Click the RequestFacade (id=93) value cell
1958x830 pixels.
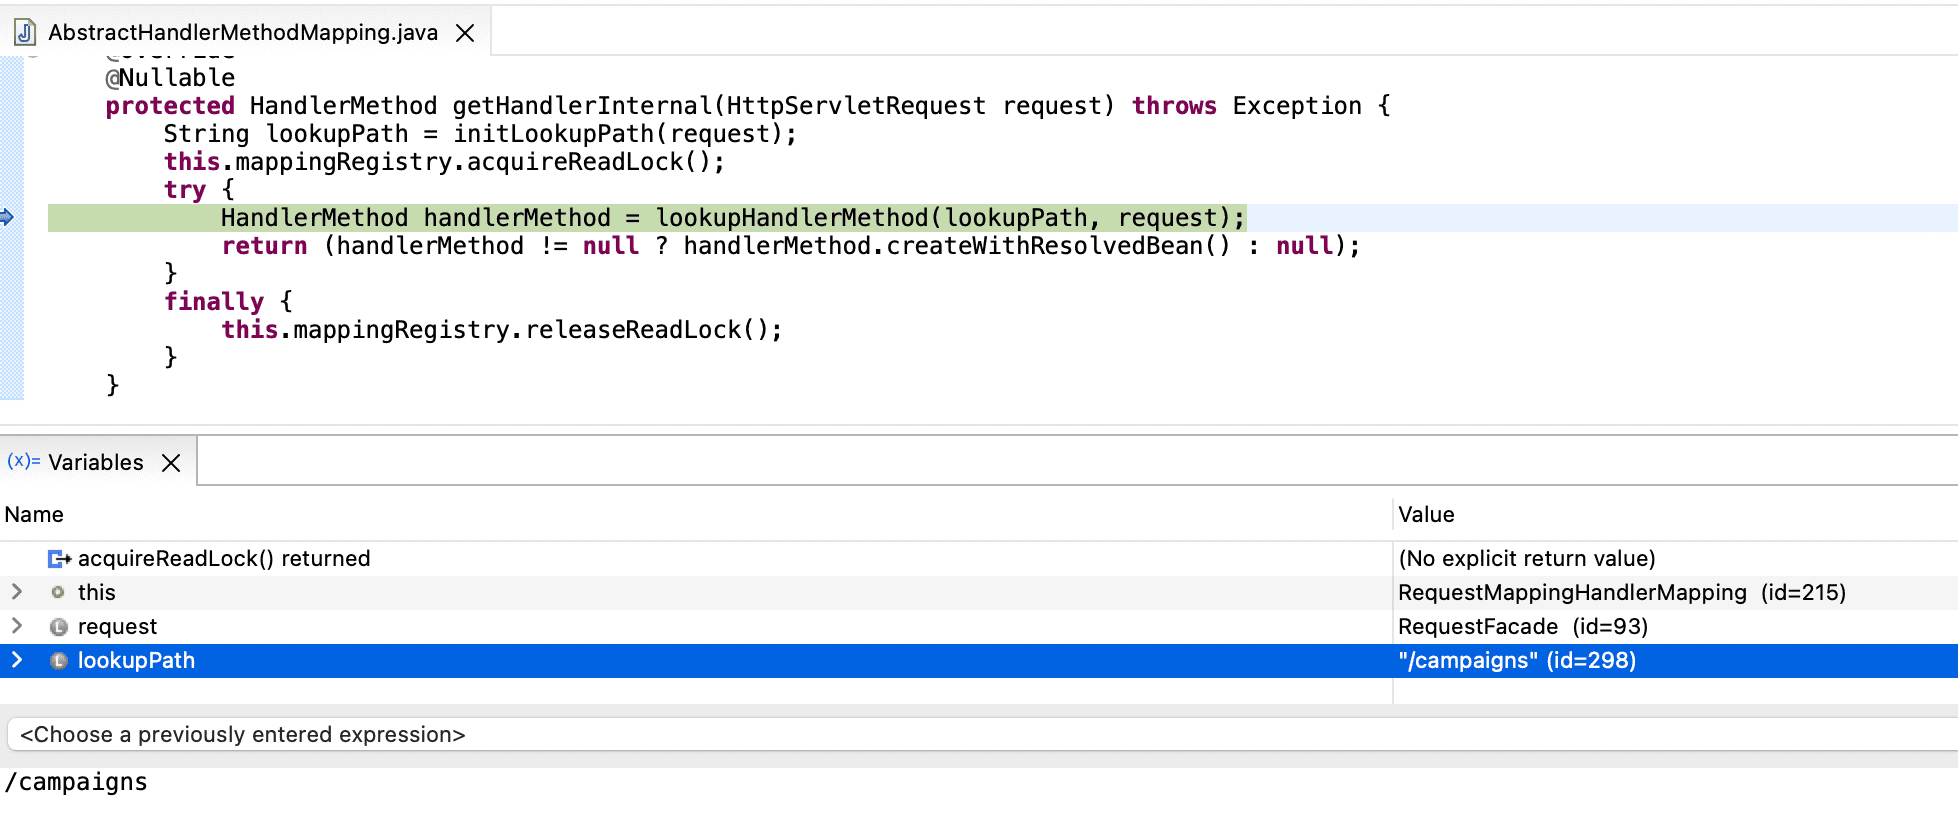coord(1522,627)
